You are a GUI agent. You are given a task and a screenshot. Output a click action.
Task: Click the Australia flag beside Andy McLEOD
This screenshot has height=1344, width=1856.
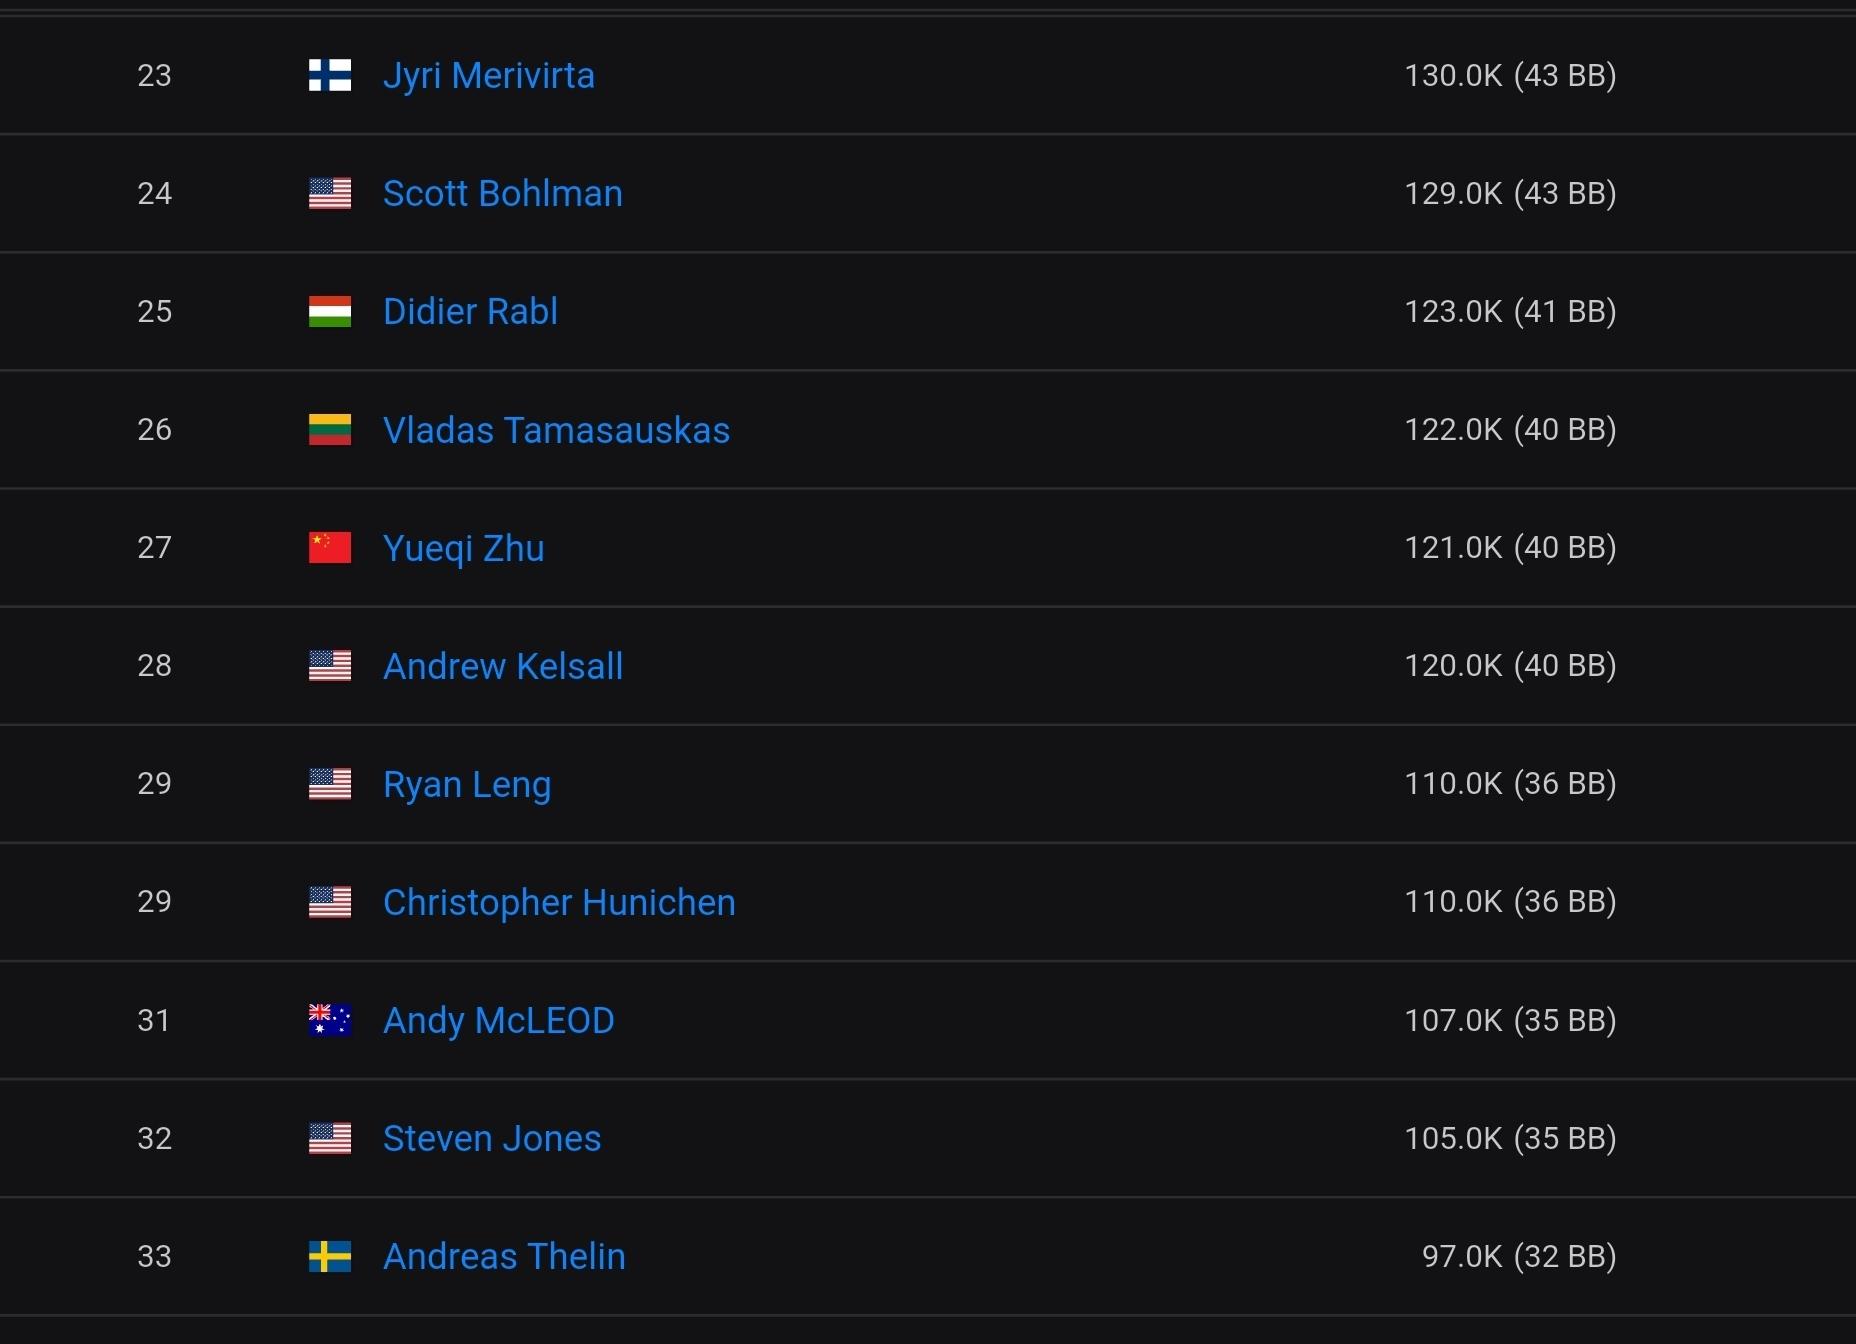pyautogui.click(x=329, y=1019)
